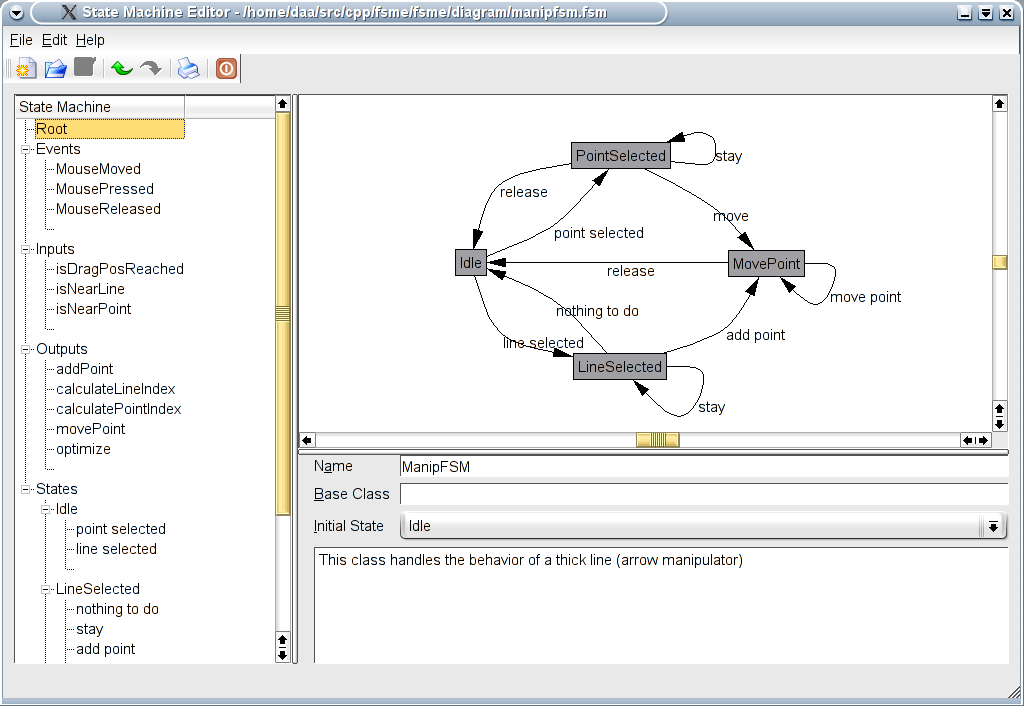Click the diagram's horizontal scrollbar thumb

[x=658, y=440]
